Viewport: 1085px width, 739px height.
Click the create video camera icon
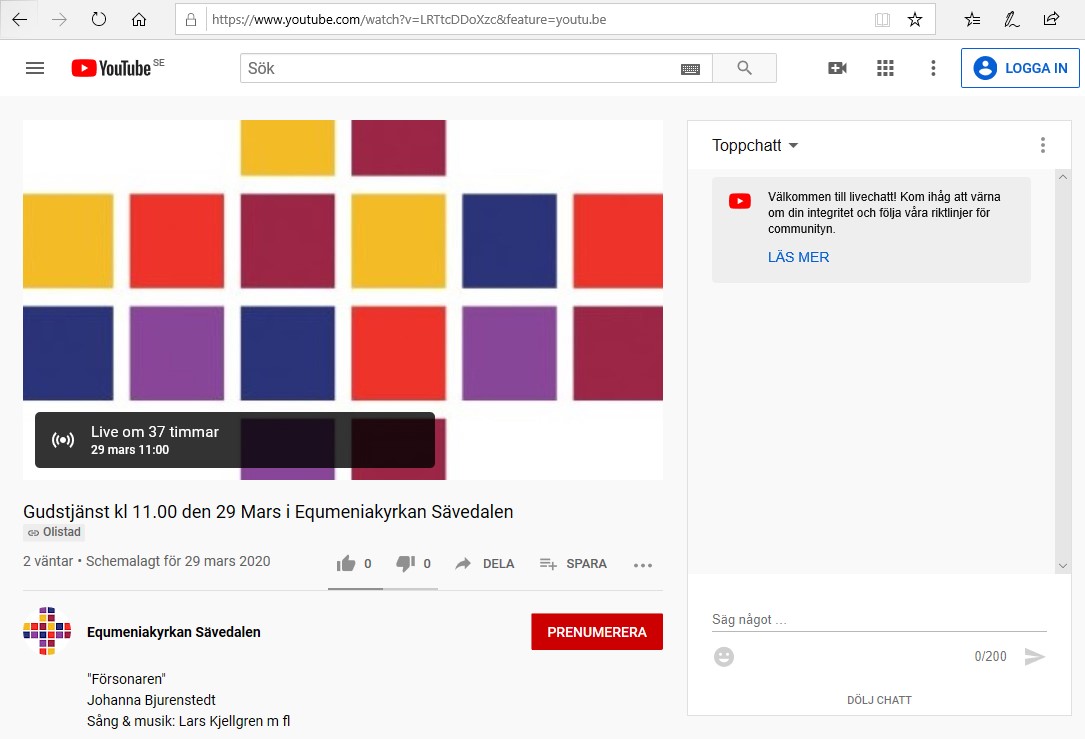coord(837,68)
